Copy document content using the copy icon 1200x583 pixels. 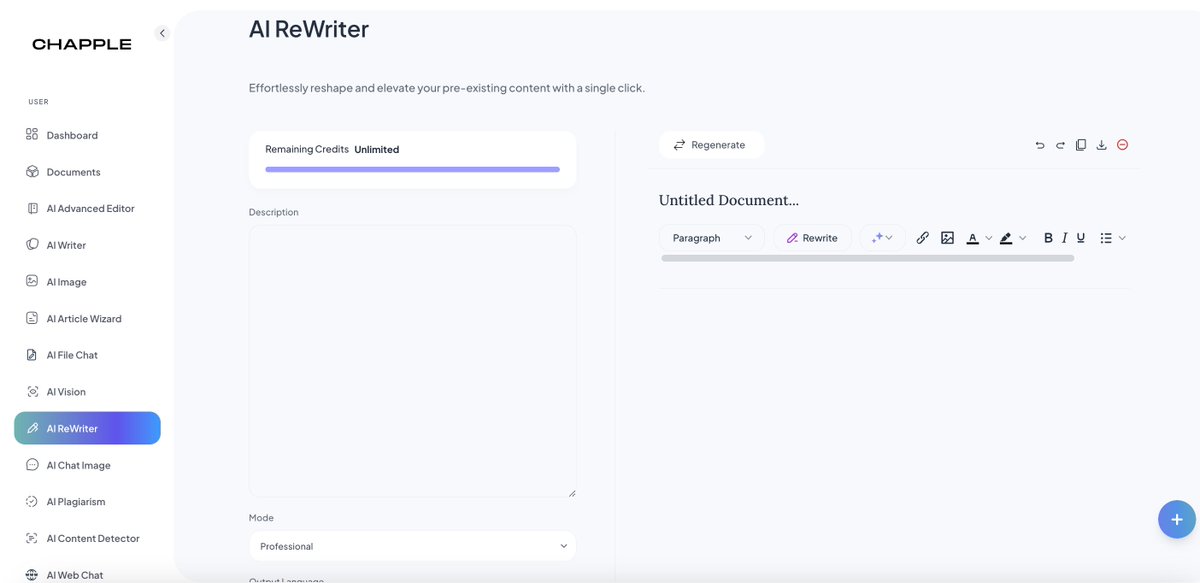(1081, 144)
